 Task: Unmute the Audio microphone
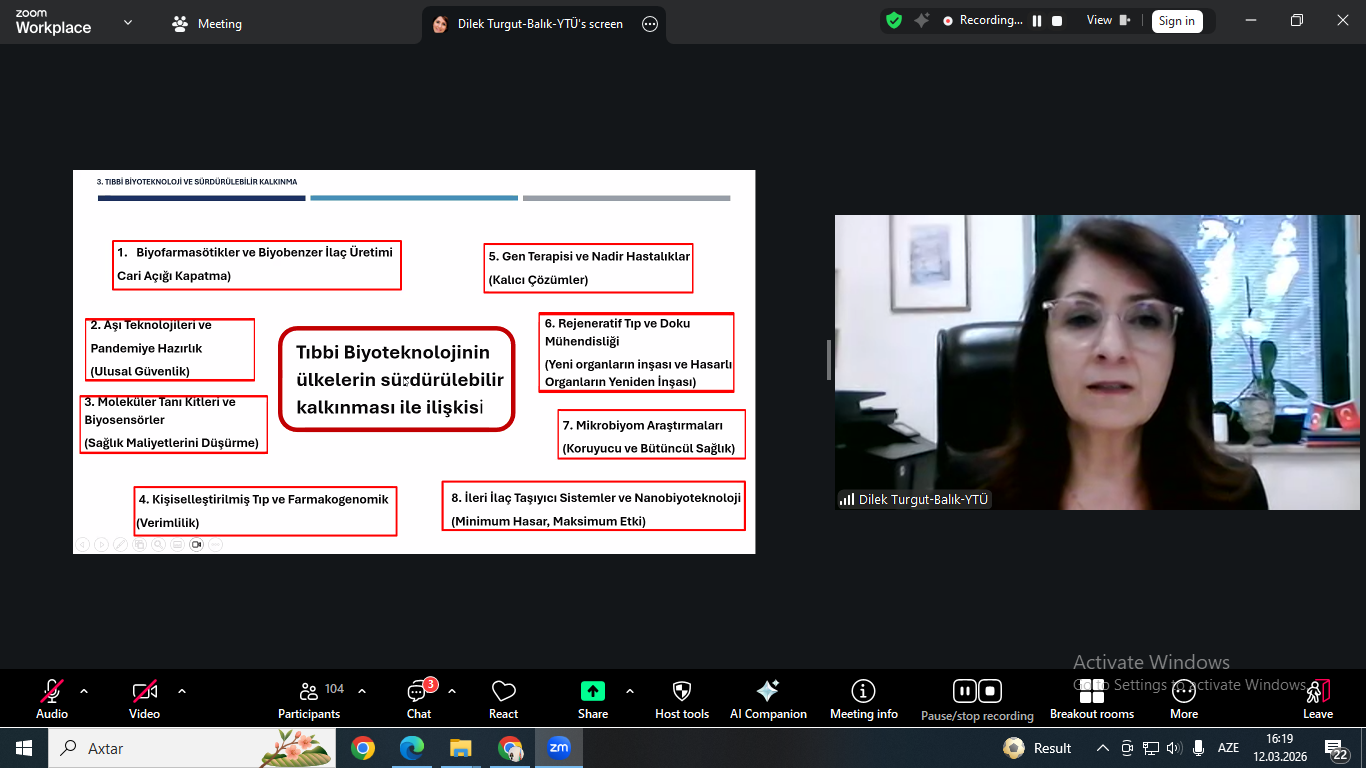(52, 699)
